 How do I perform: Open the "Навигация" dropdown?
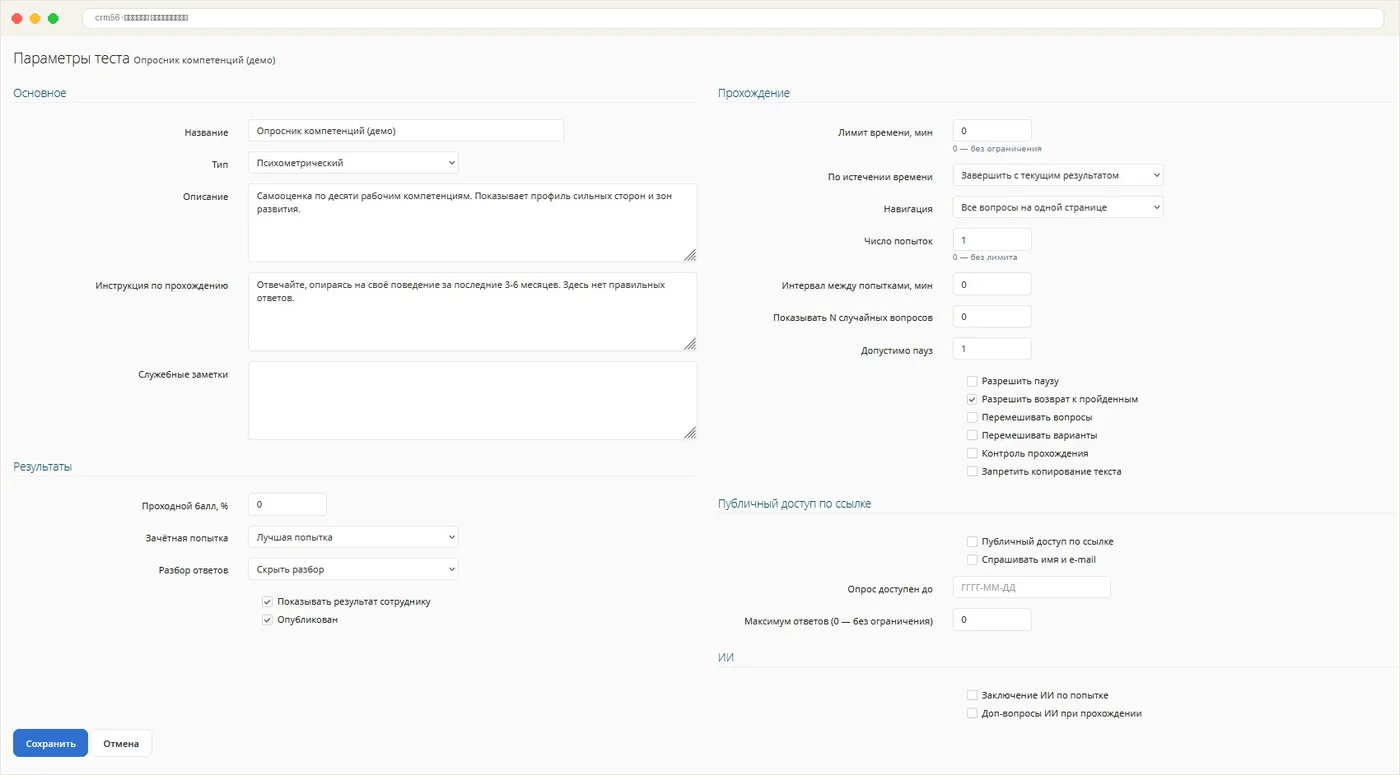[1058, 207]
